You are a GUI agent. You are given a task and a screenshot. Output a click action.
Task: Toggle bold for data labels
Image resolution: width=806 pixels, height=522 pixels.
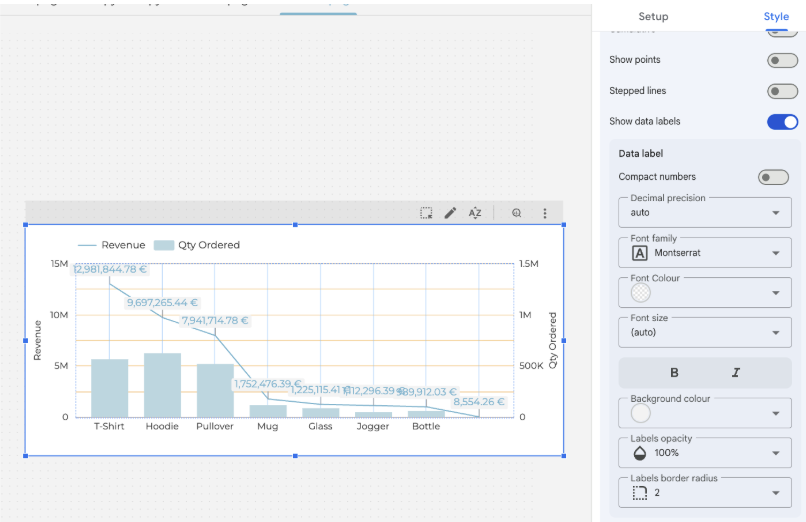pos(674,373)
